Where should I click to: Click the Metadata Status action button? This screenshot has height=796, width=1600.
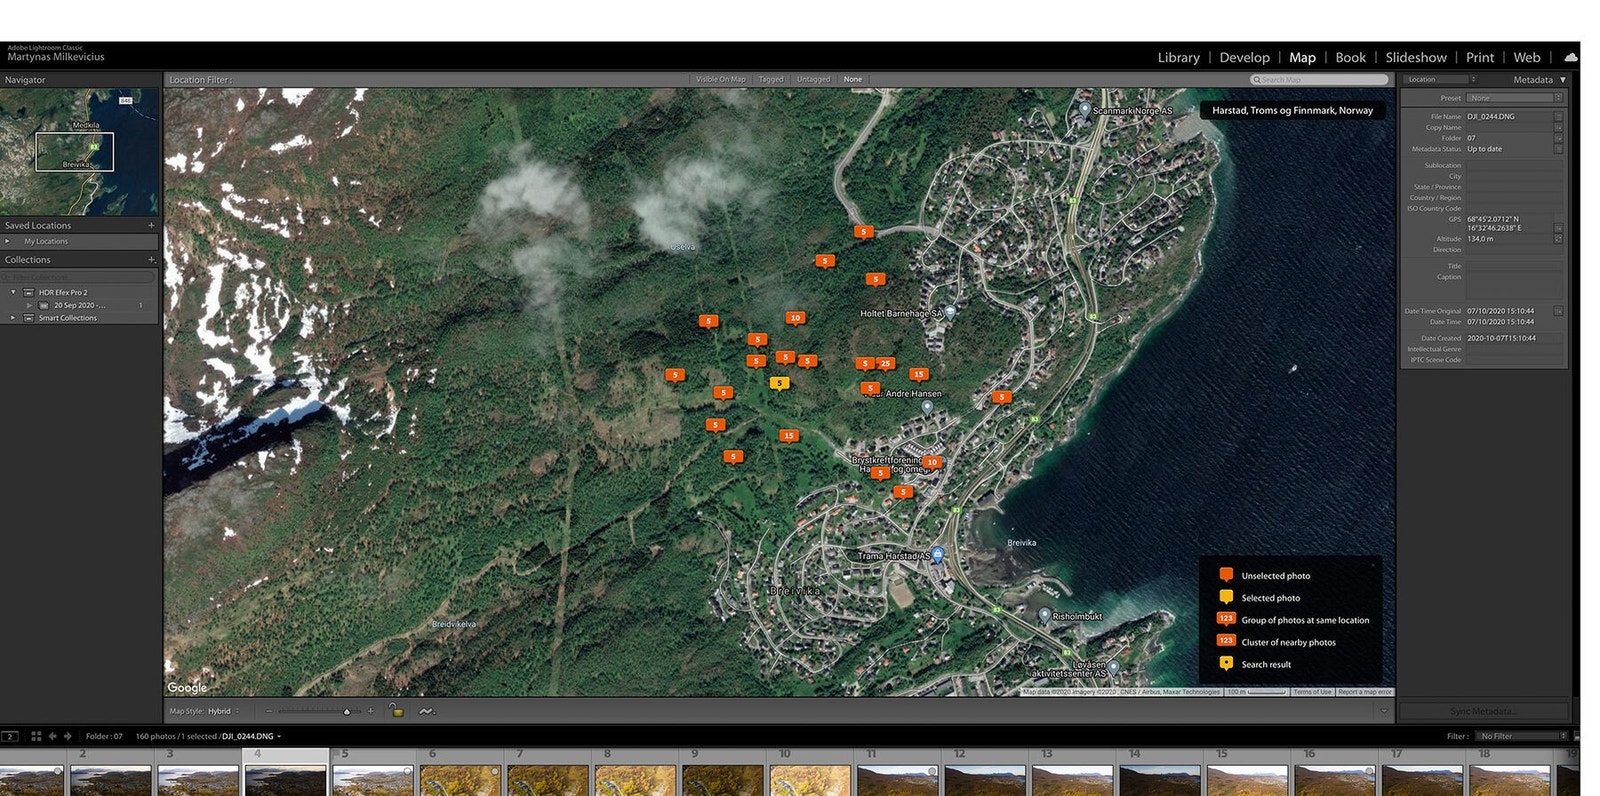click(x=1558, y=149)
